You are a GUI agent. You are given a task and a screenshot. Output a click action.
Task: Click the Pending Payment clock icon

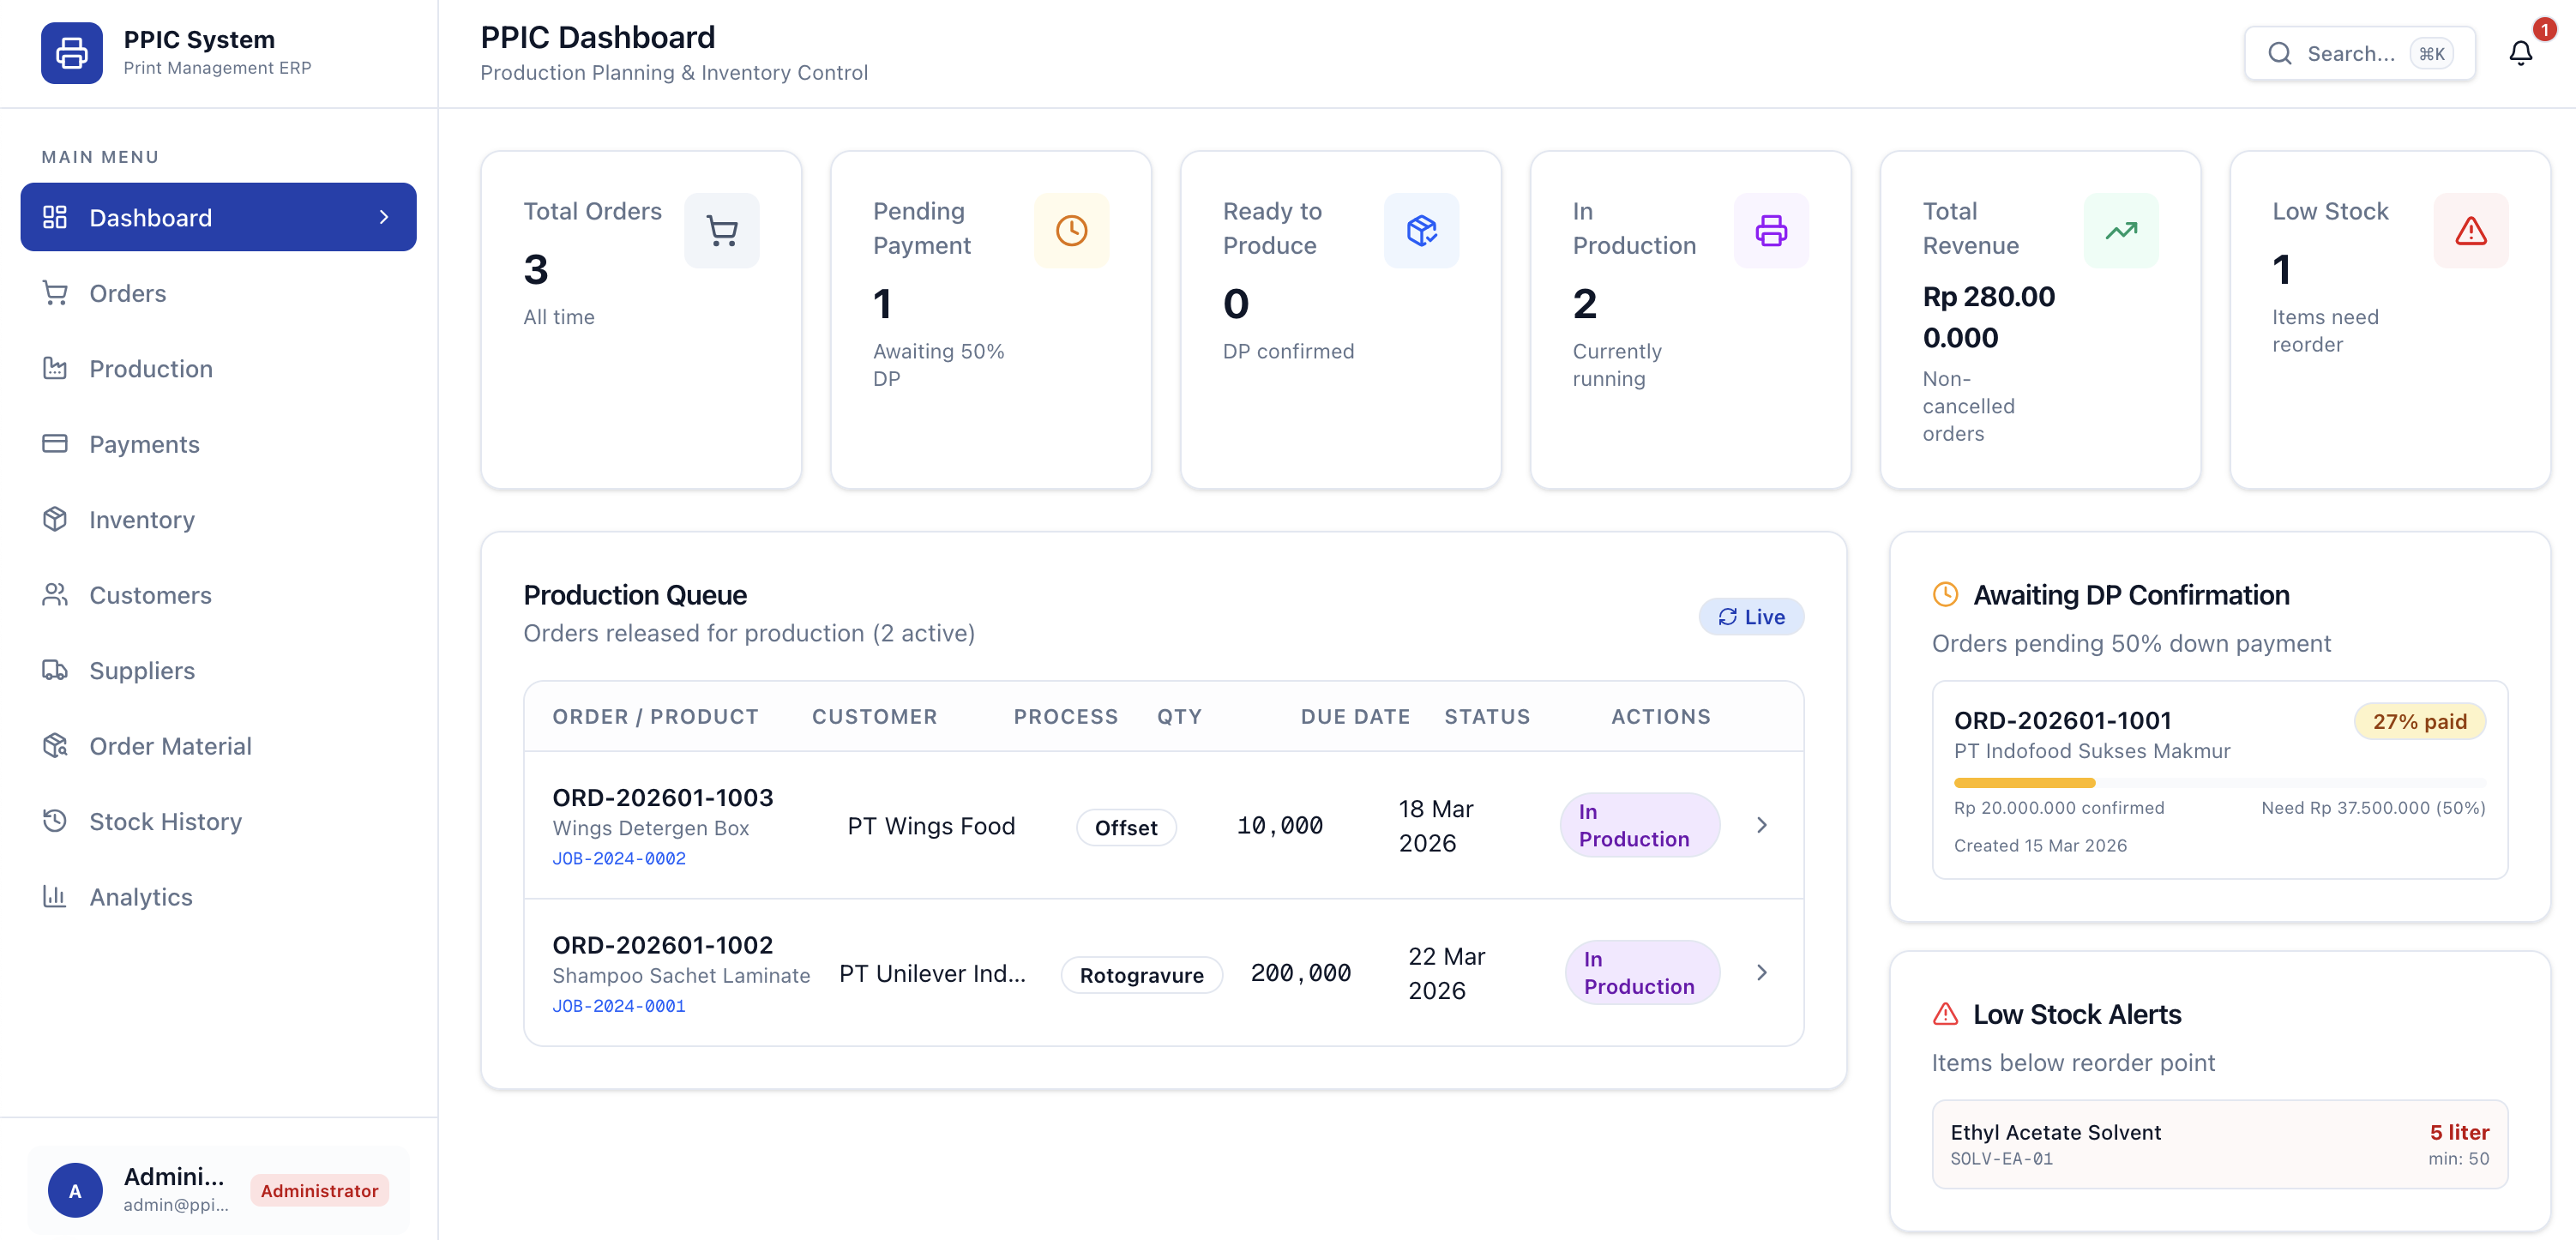point(1071,231)
